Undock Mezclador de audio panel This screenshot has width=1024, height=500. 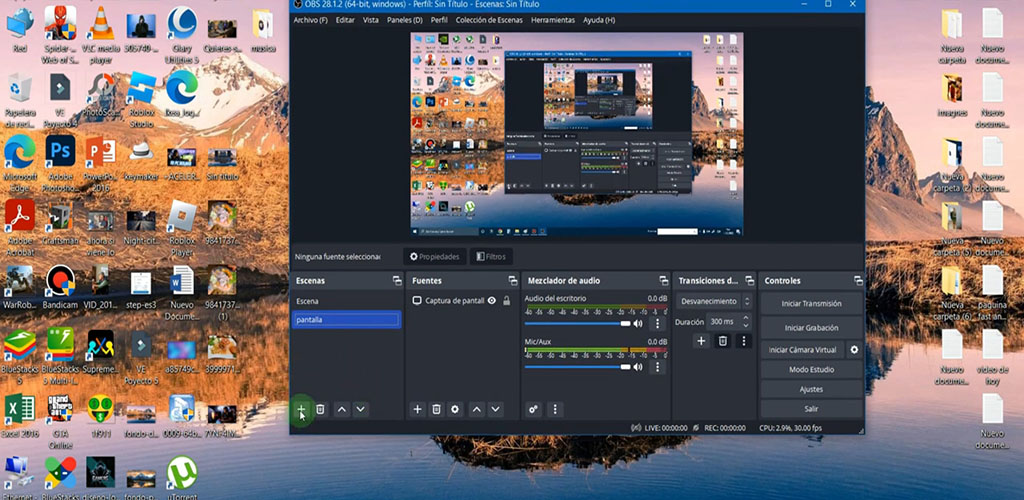click(663, 281)
